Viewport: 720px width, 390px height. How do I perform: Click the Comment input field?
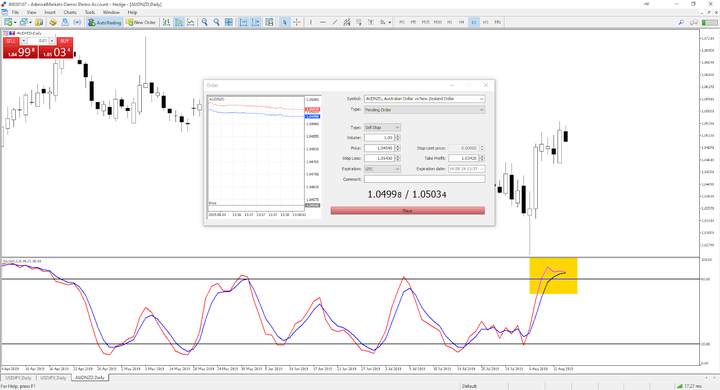pyautogui.click(x=424, y=179)
